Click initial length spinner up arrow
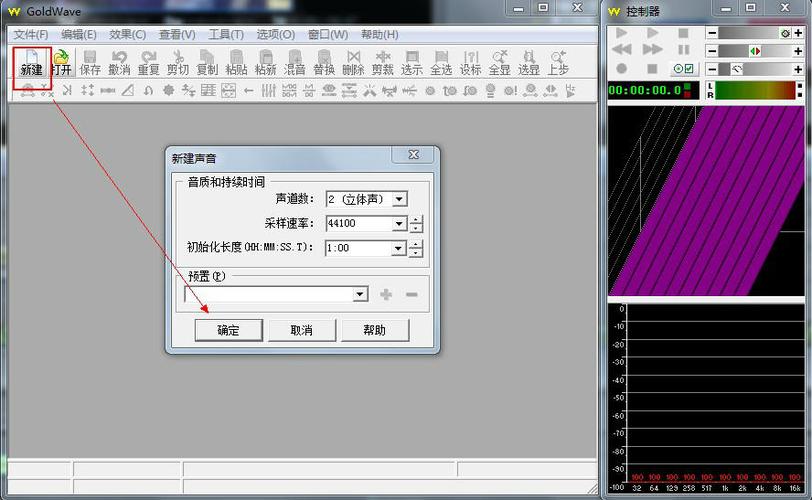The height and width of the screenshot is (500, 812). tap(416, 244)
